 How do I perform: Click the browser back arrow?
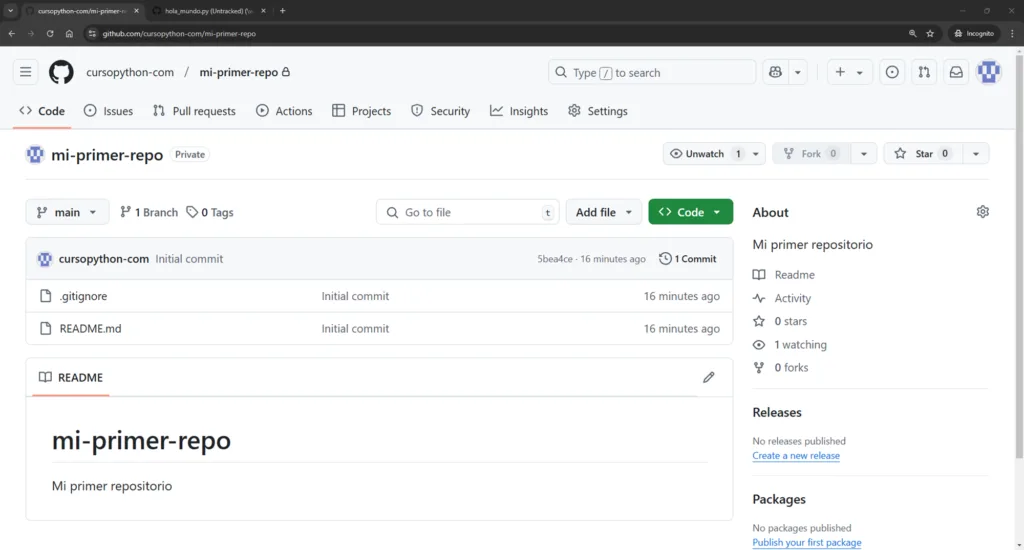12,33
